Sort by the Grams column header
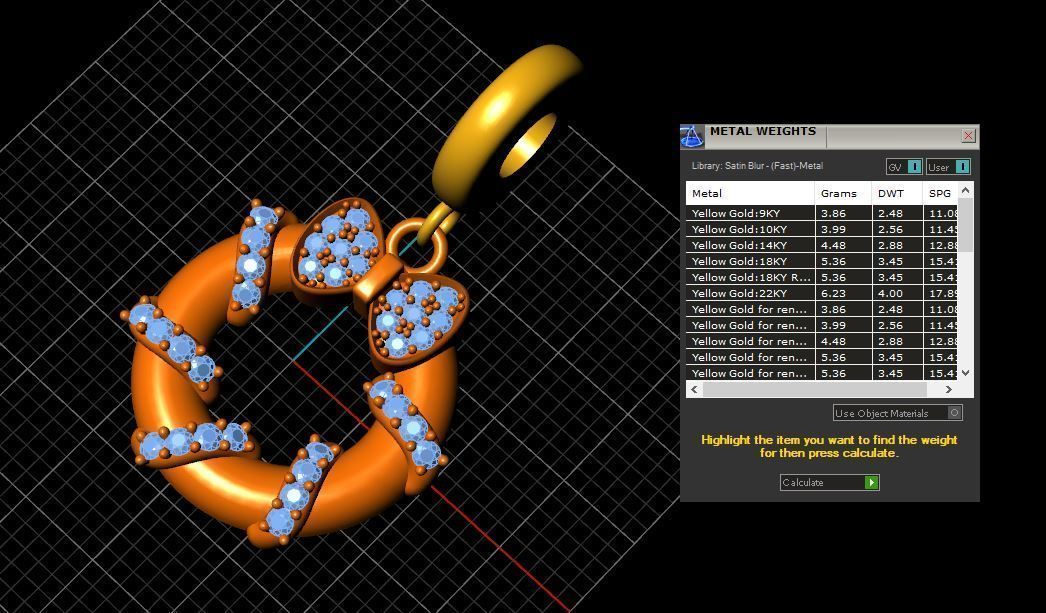Image resolution: width=1046 pixels, height=613 pixels. [x=843, y=193]
